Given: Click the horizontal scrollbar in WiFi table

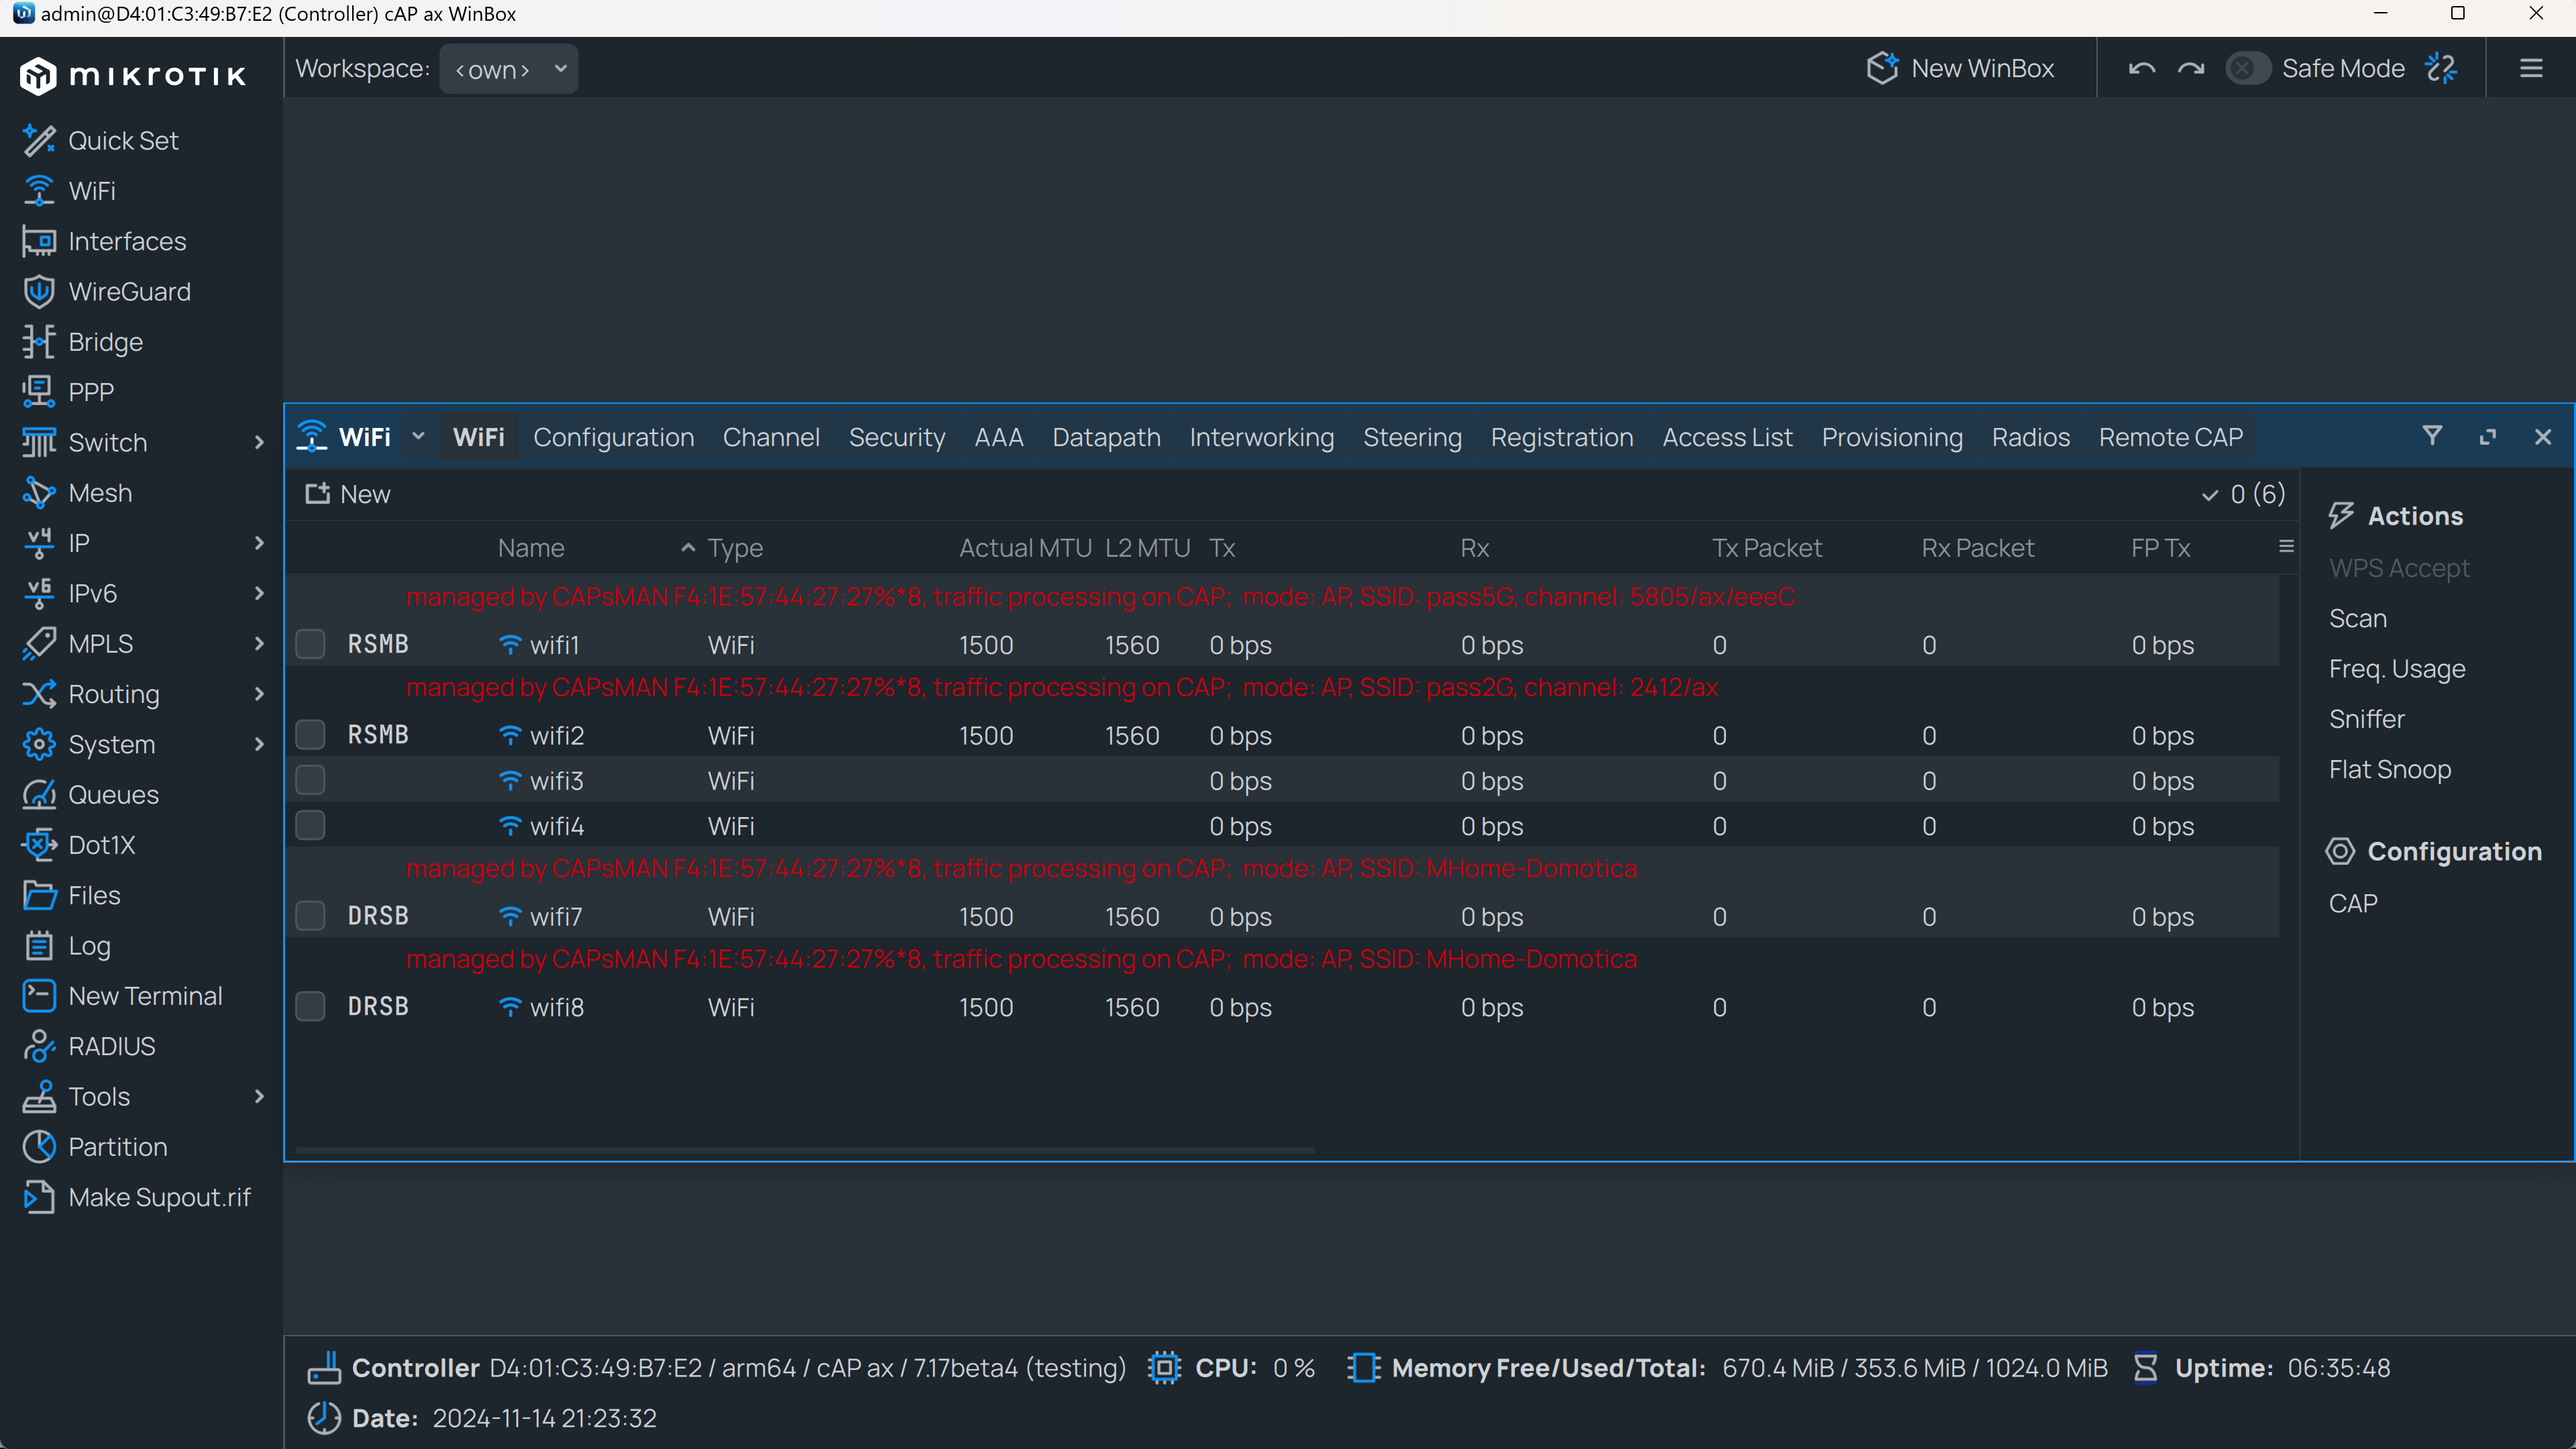Looking at the screenshot, I should click(804, 1151).
